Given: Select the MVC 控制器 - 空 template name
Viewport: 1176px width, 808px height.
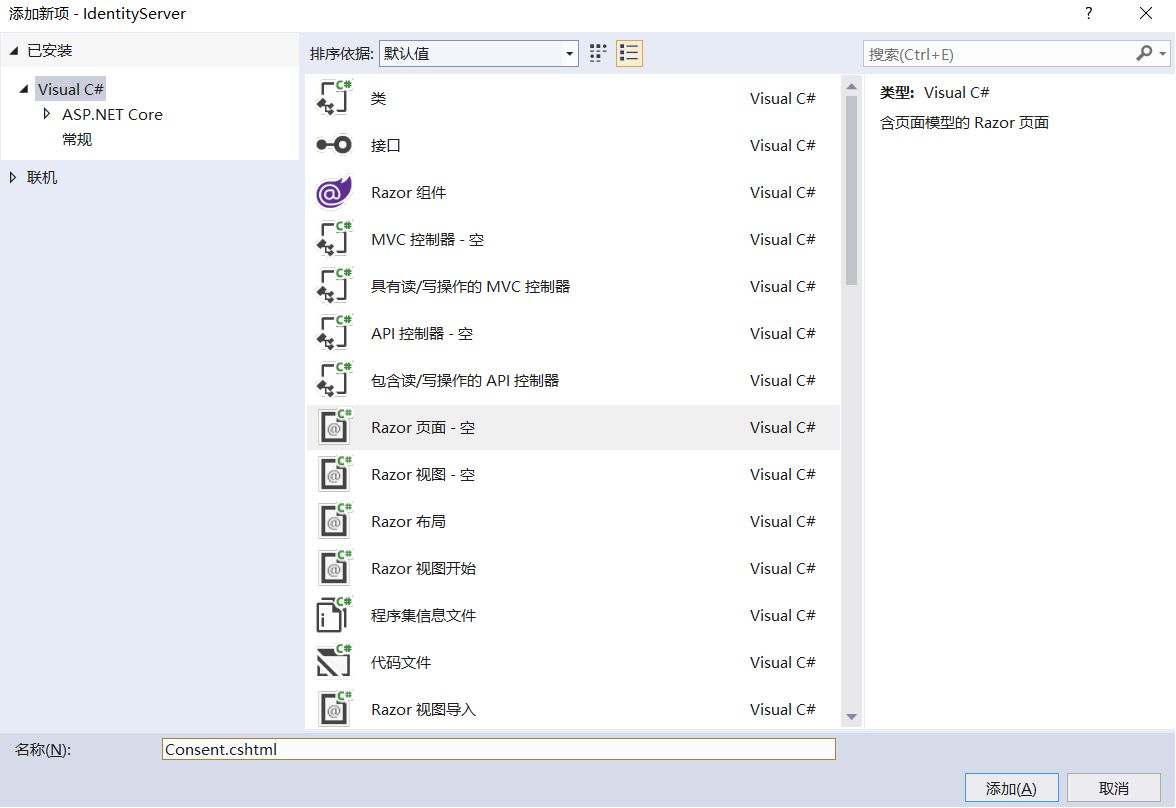Looking at the screenshot, I should pyautogui.click(x=428, y=239).
